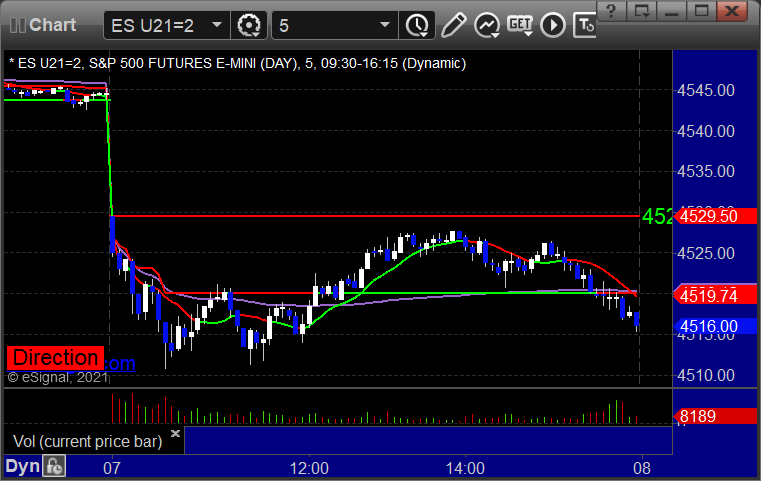Open the time template clock menu
Image resolution: width=761 pixels, height=481 pixels.
coord(417,25)
